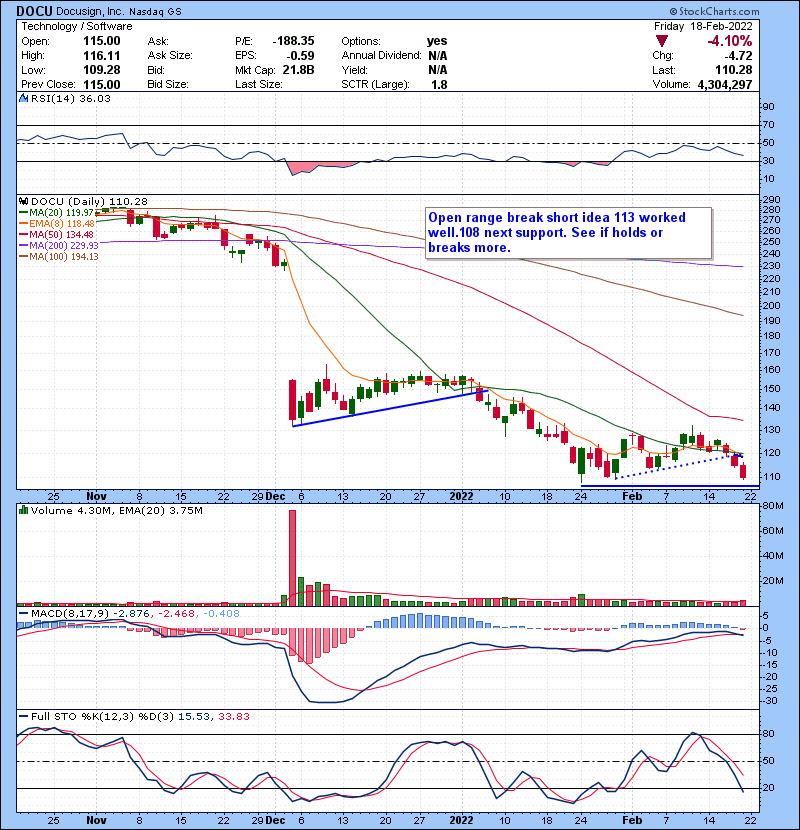
Task: Click the Mkt Cap value 21.8B
Action: tap(298, 70)
